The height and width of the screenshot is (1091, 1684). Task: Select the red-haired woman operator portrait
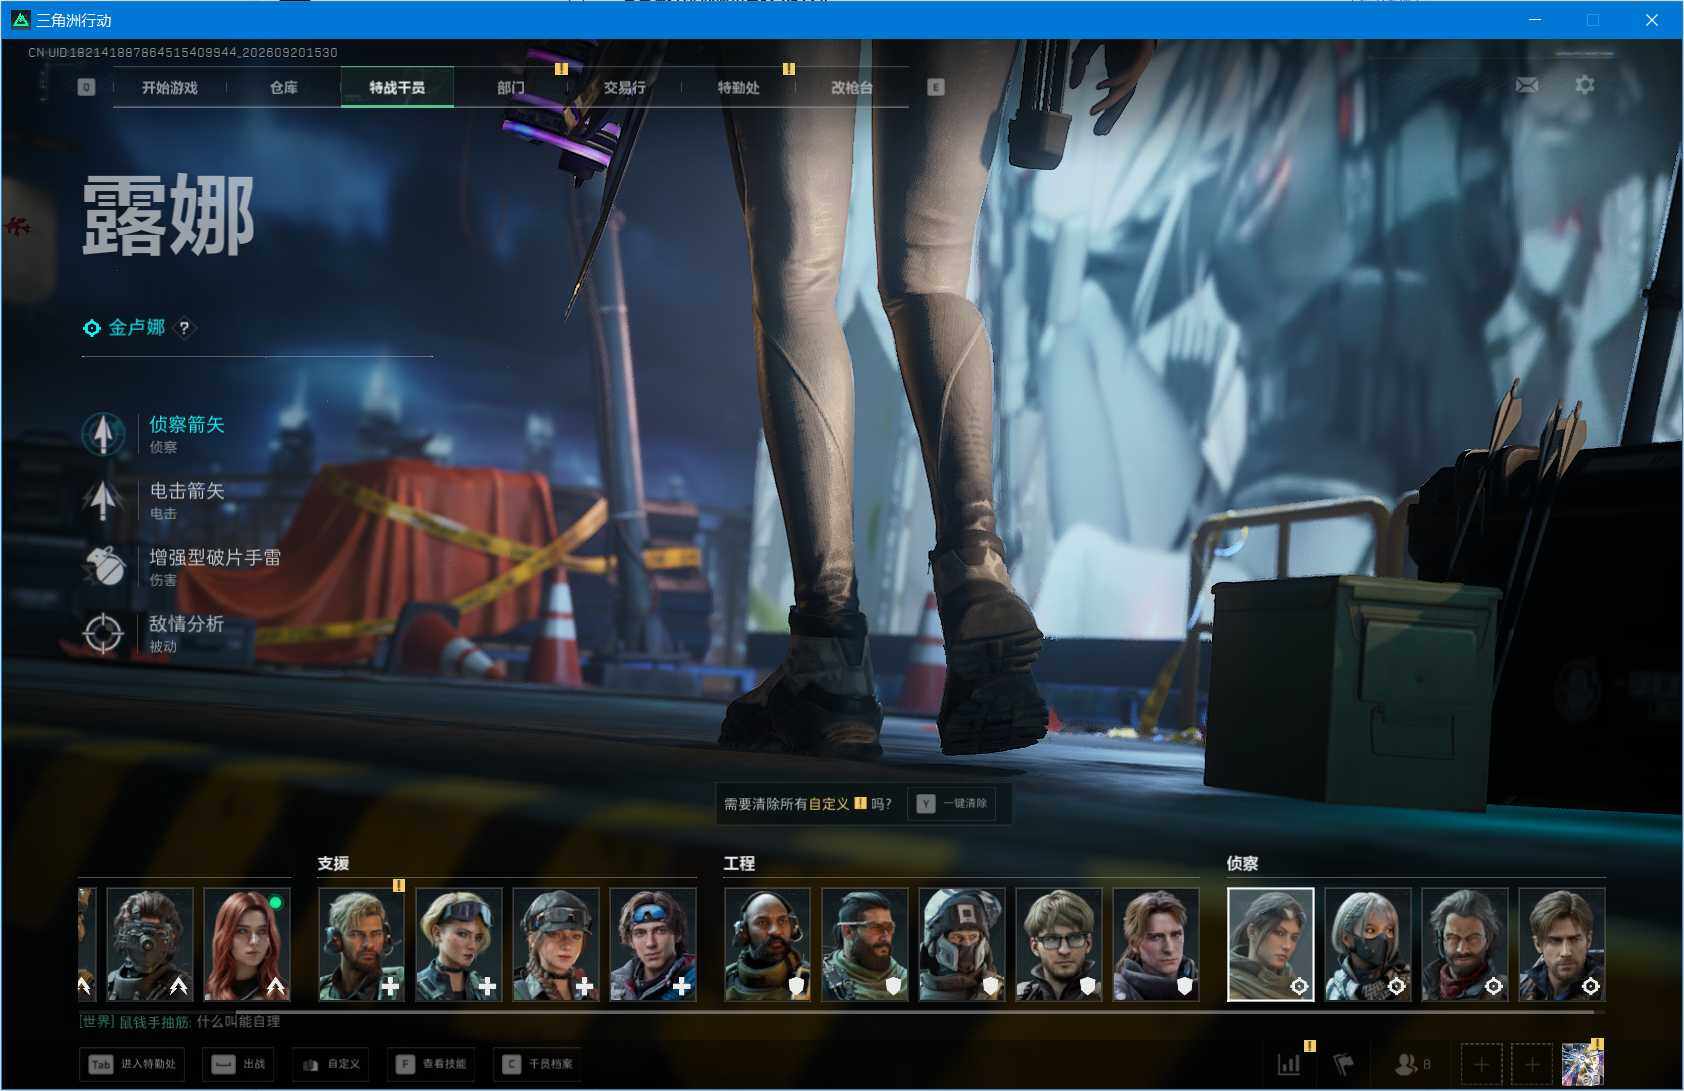[247, 945]
